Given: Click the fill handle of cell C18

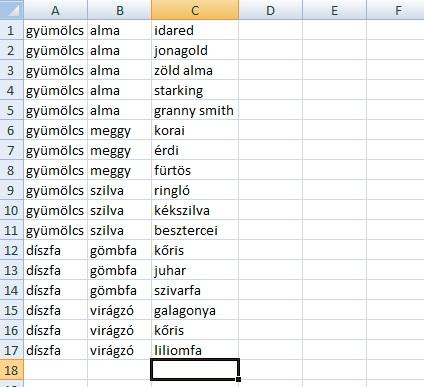Looking at the screenshot, I should click(238, 379).
